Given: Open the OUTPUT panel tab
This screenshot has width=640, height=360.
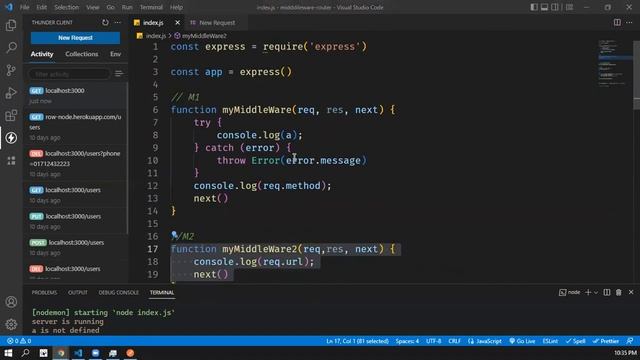Looking at the screenshot, I should point(78,292).
